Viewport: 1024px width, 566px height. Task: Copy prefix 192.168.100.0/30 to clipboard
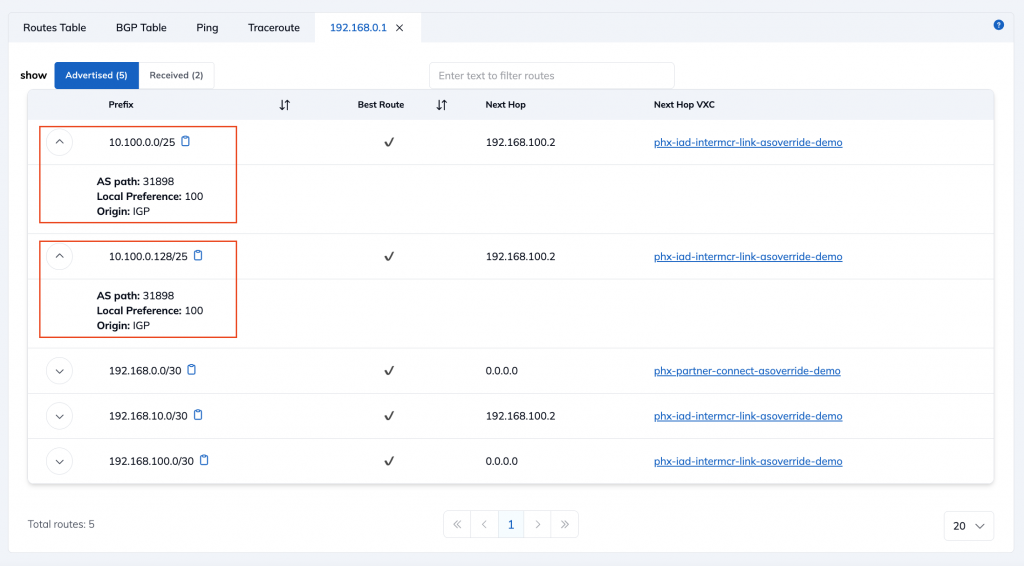(204, 460)
